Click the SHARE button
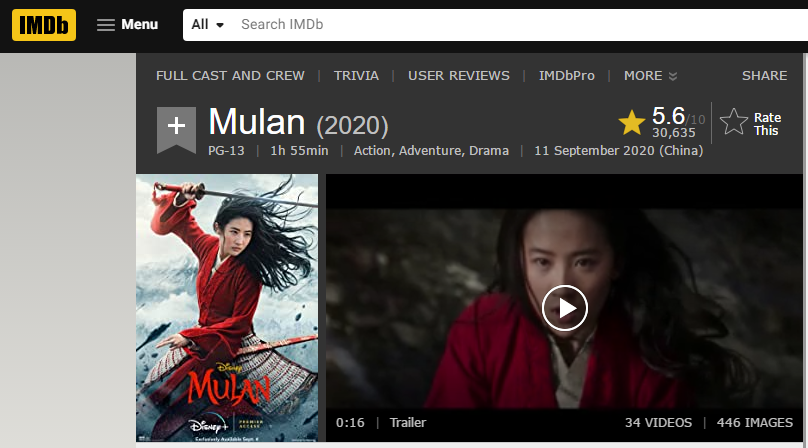Viewport: 808px width, 448px height. point(764,76)
